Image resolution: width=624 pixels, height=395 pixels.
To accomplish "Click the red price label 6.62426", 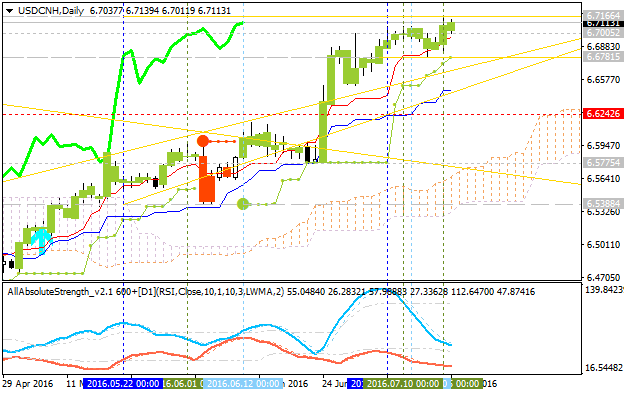I will 603,114.
